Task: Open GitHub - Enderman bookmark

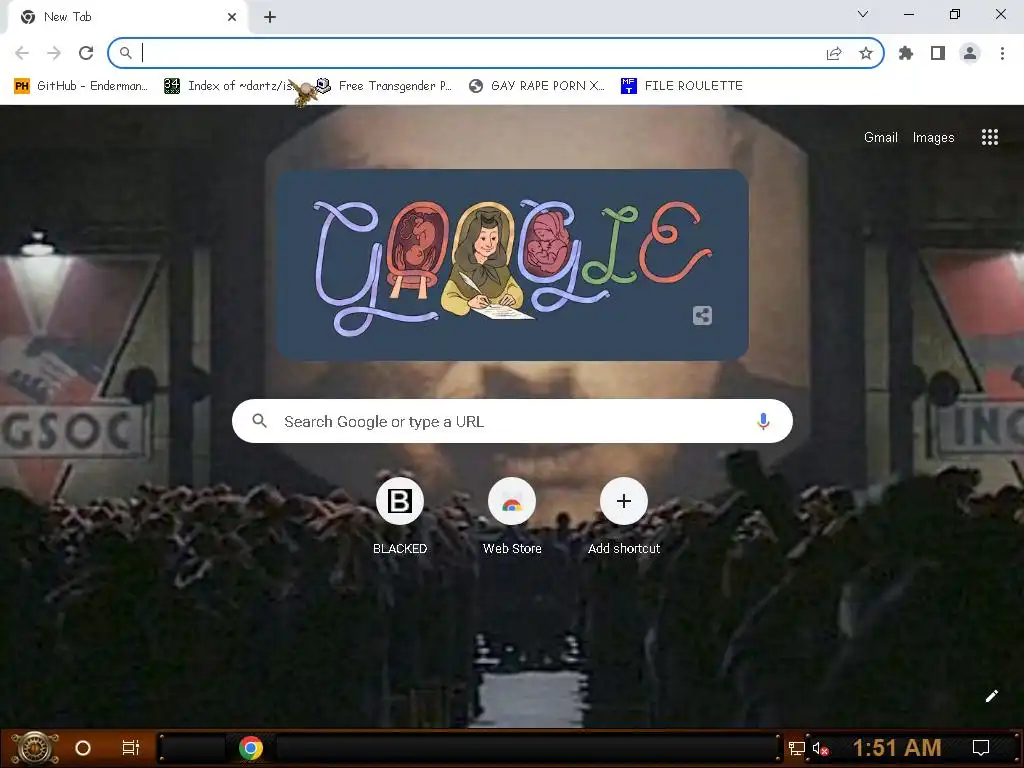Action: pos(82,86)
